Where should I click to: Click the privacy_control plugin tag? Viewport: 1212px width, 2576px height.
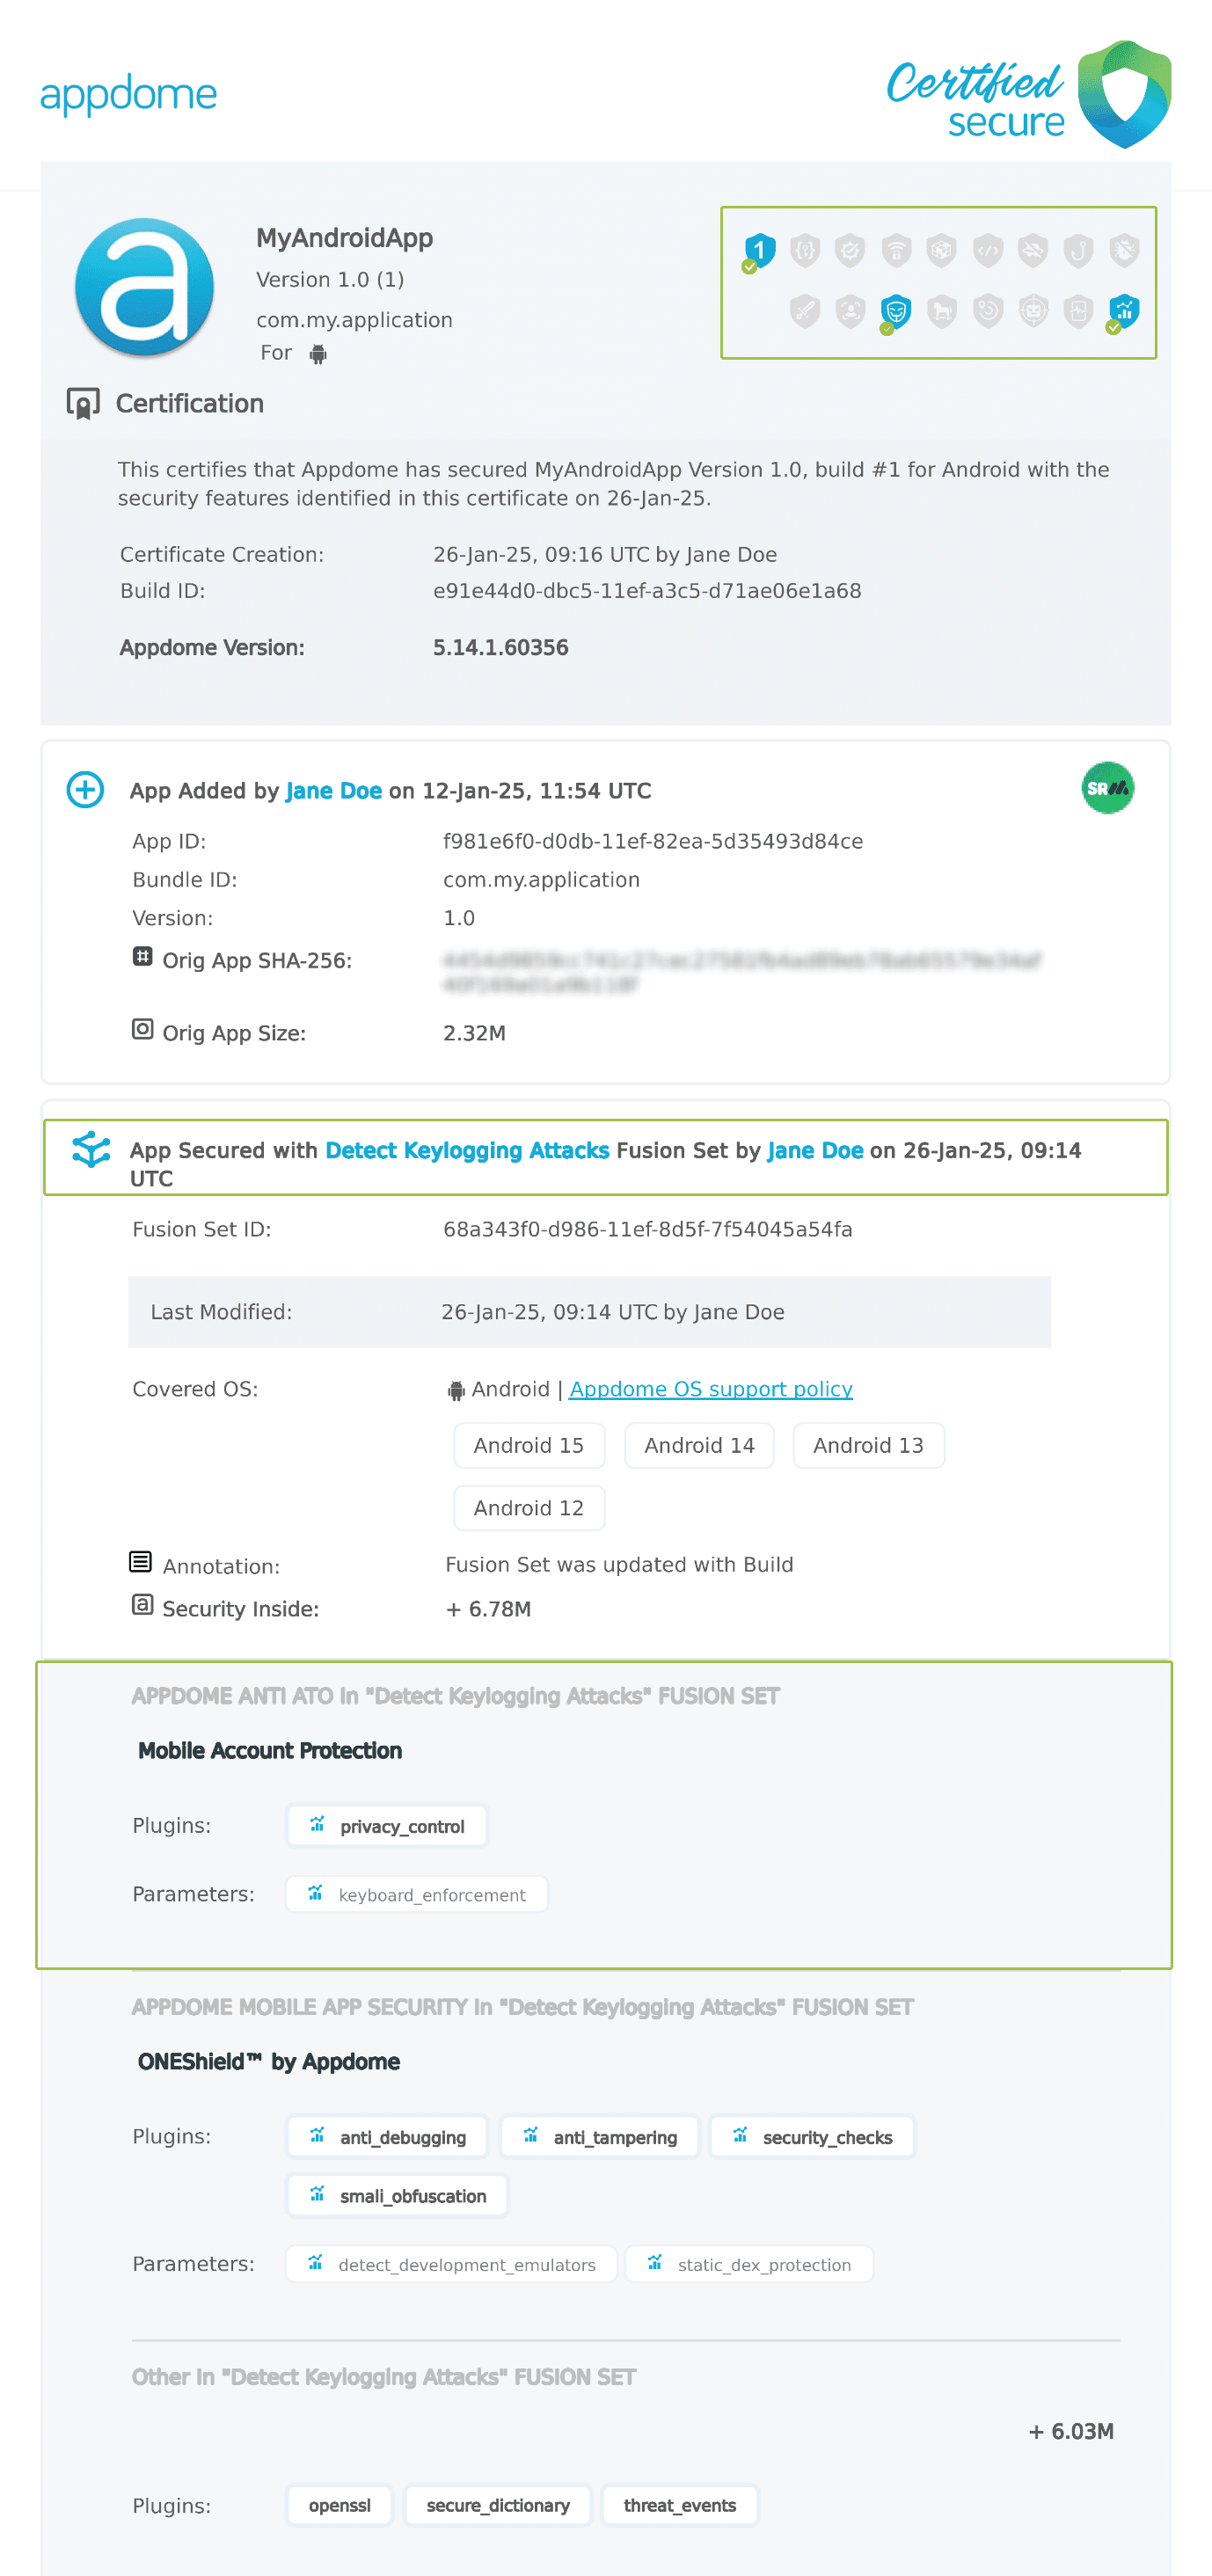[x=387, y=1826]
